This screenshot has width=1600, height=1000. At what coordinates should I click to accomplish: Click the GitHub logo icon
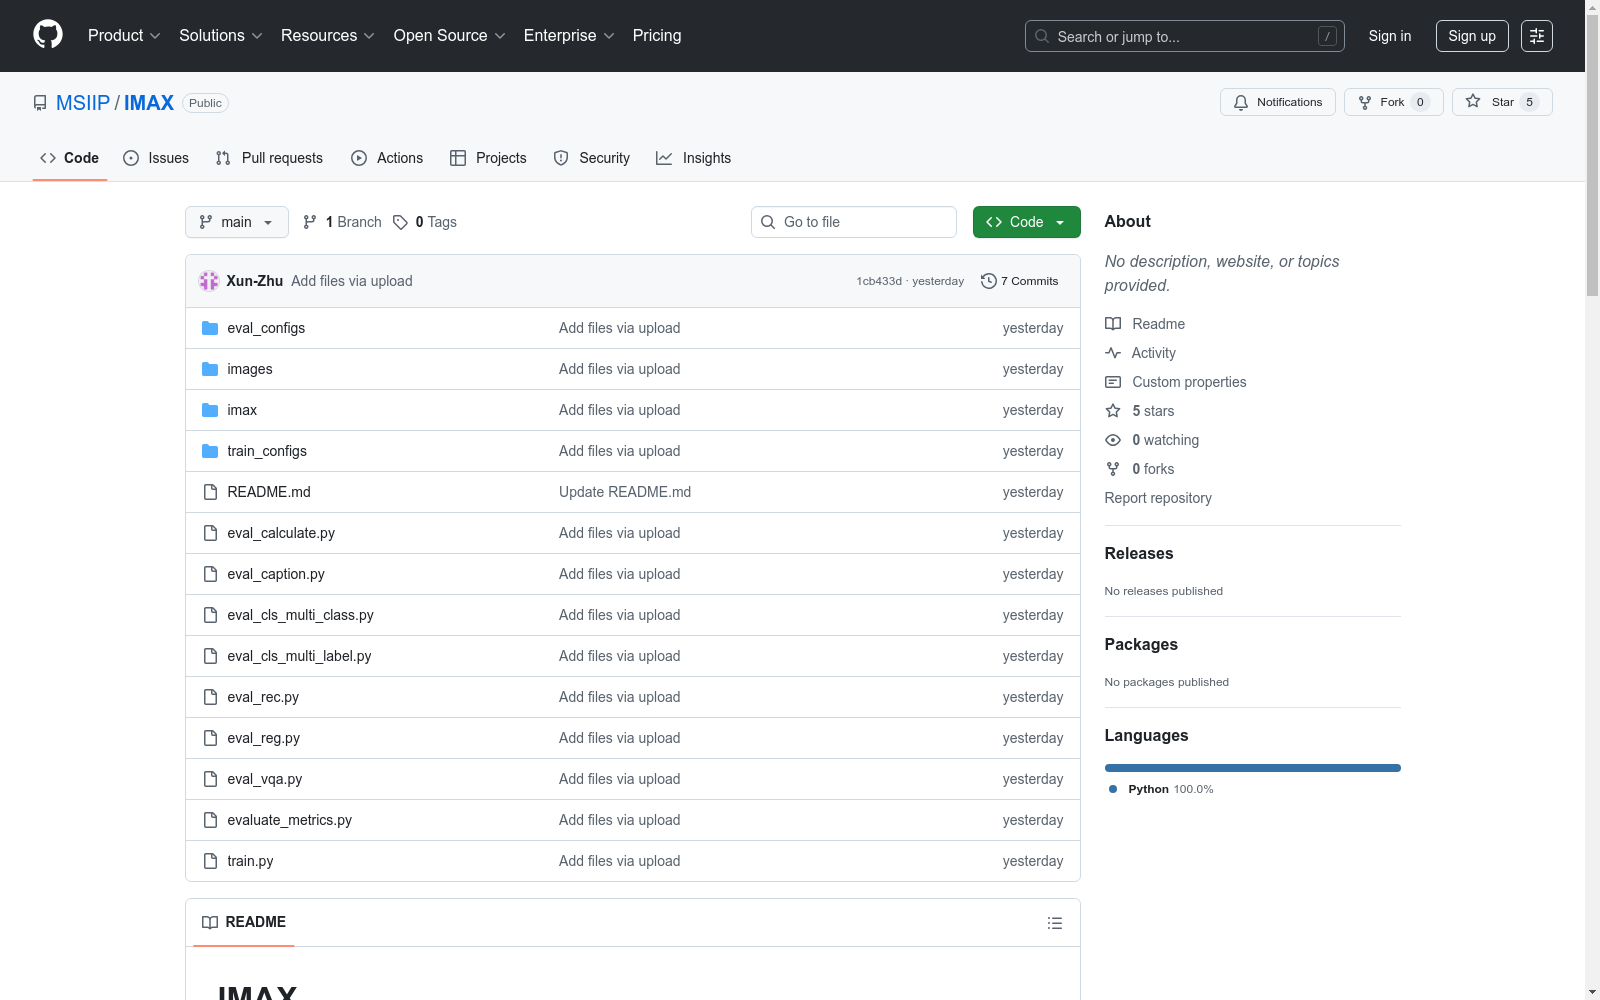click(48, 35)
